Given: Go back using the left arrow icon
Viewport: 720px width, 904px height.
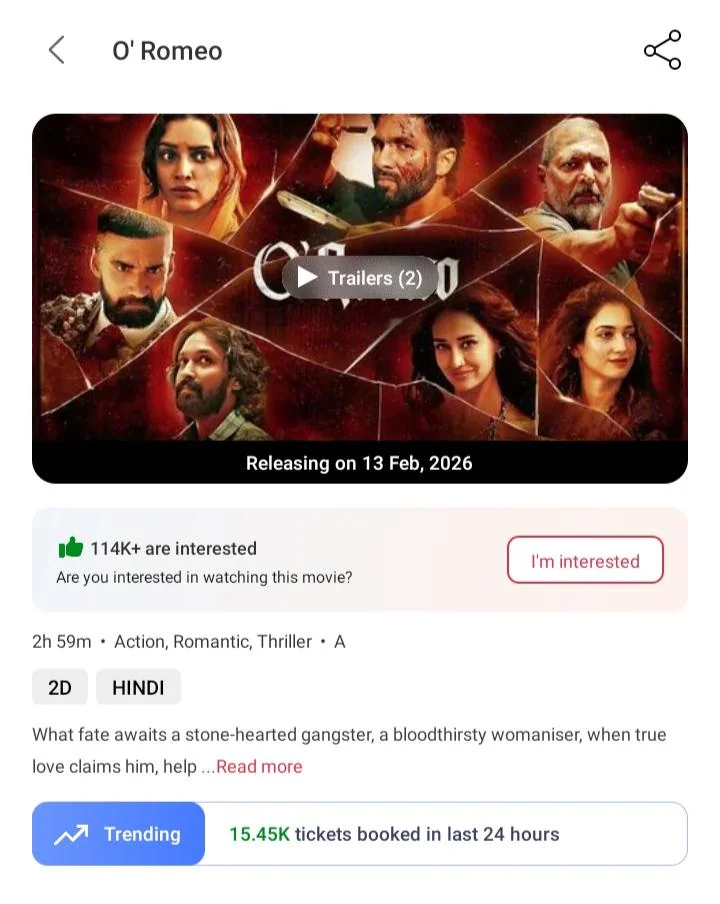Looking at the screenshot, I should click(56, 50).
